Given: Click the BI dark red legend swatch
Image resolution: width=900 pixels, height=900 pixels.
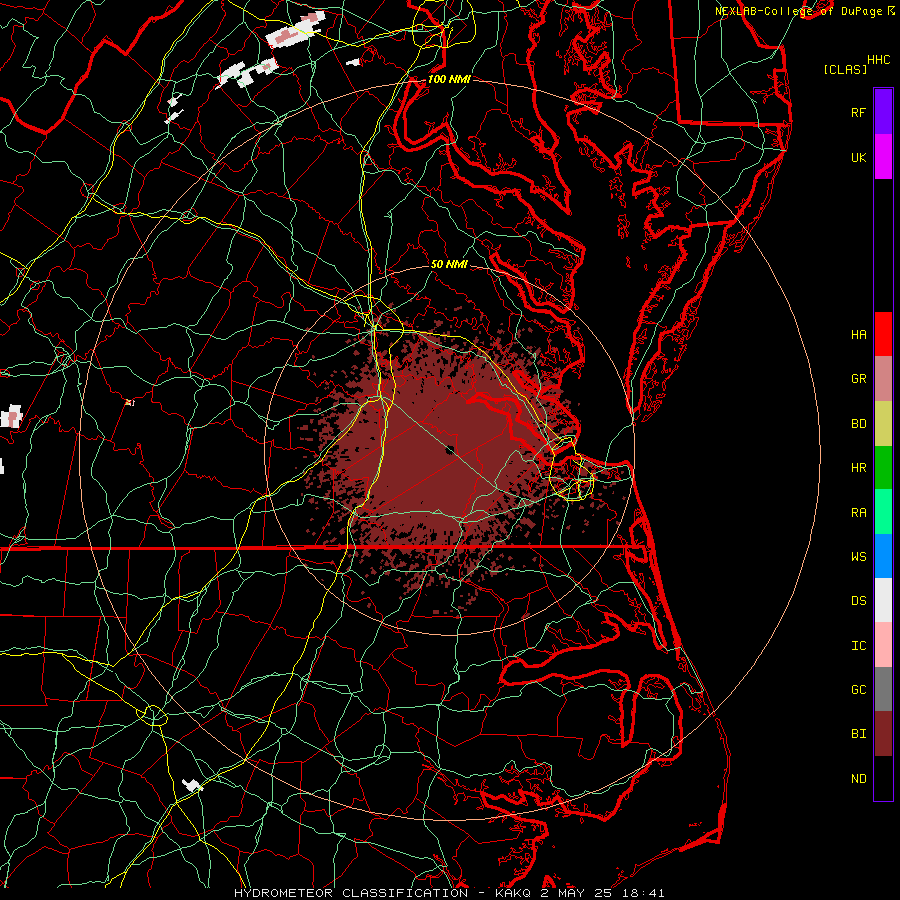Looking at the screenshot, I should (x=883, y=734).
